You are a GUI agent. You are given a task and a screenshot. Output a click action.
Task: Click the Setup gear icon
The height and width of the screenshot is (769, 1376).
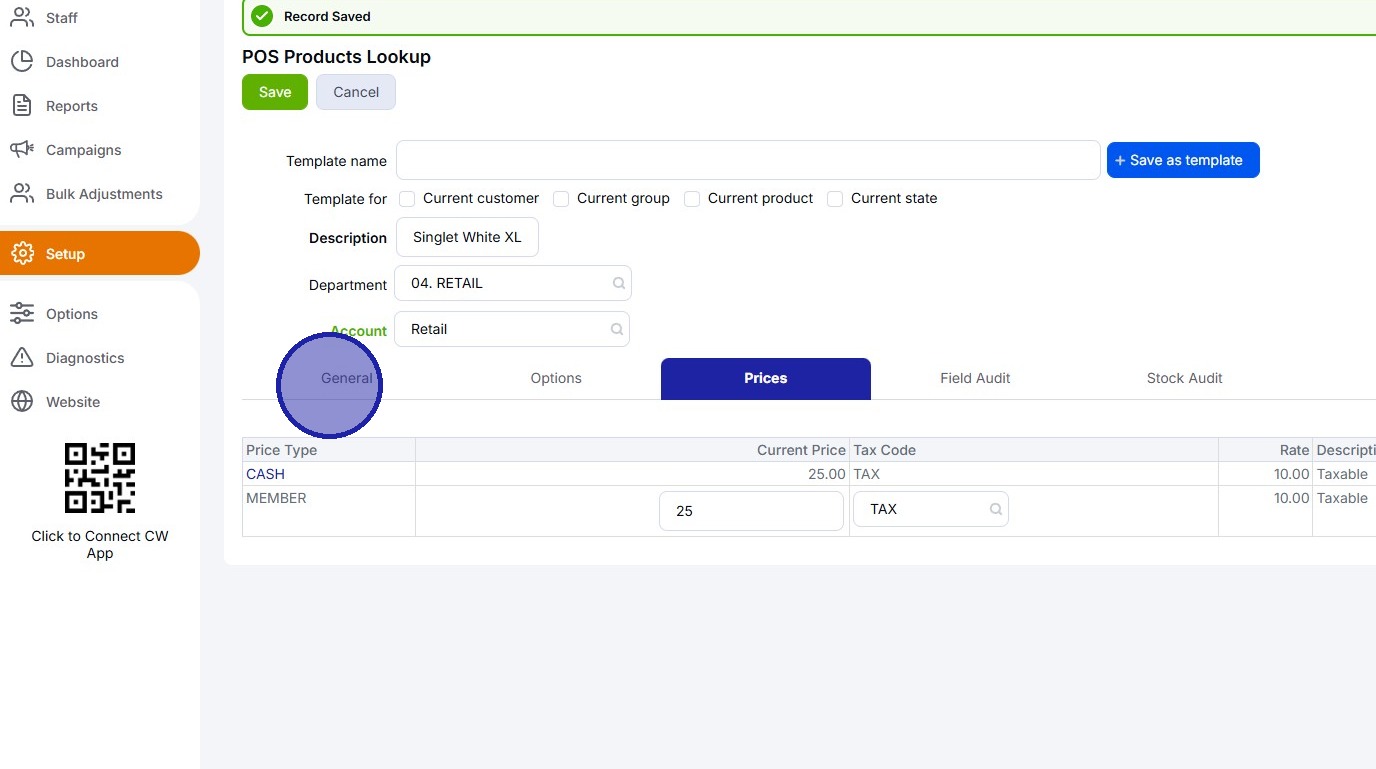[x=22, y=253]
